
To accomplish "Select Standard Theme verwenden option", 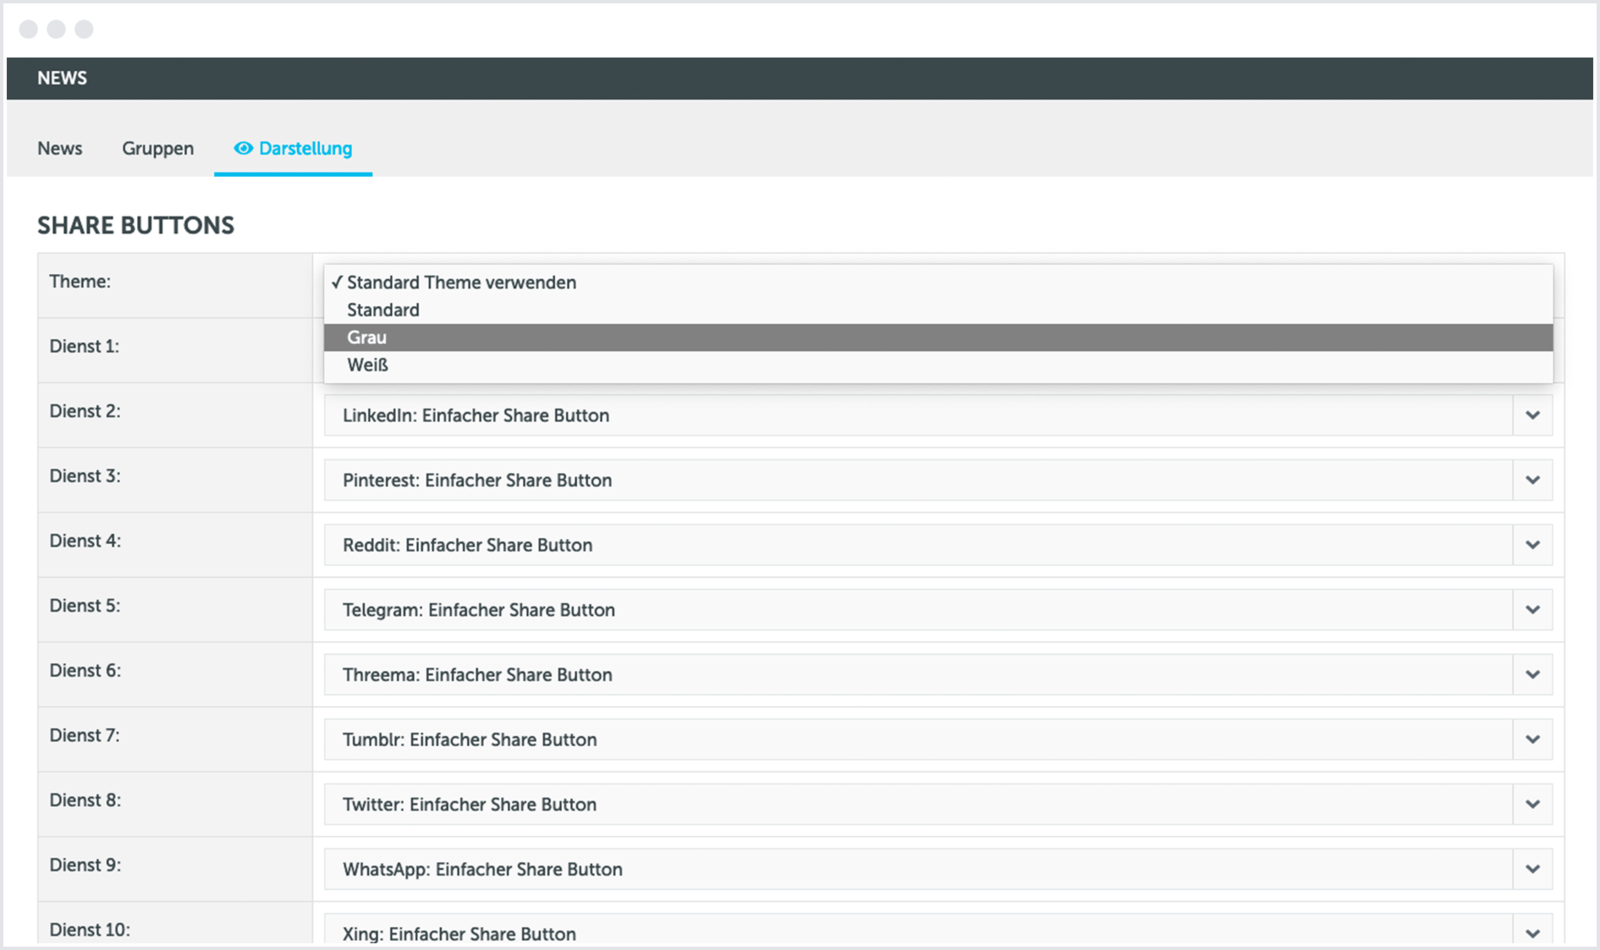I will pyautogui.click(x=461, y=283).
